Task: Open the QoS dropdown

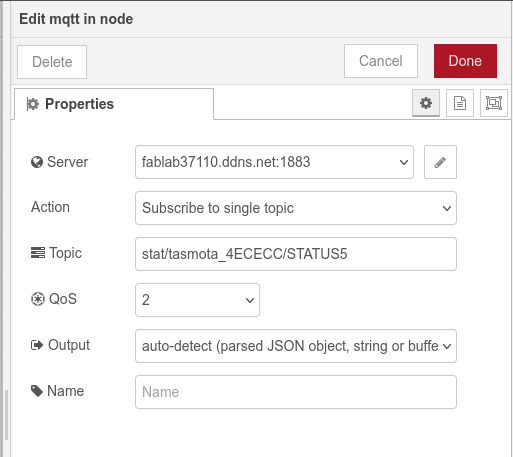Action: point(197,300)
